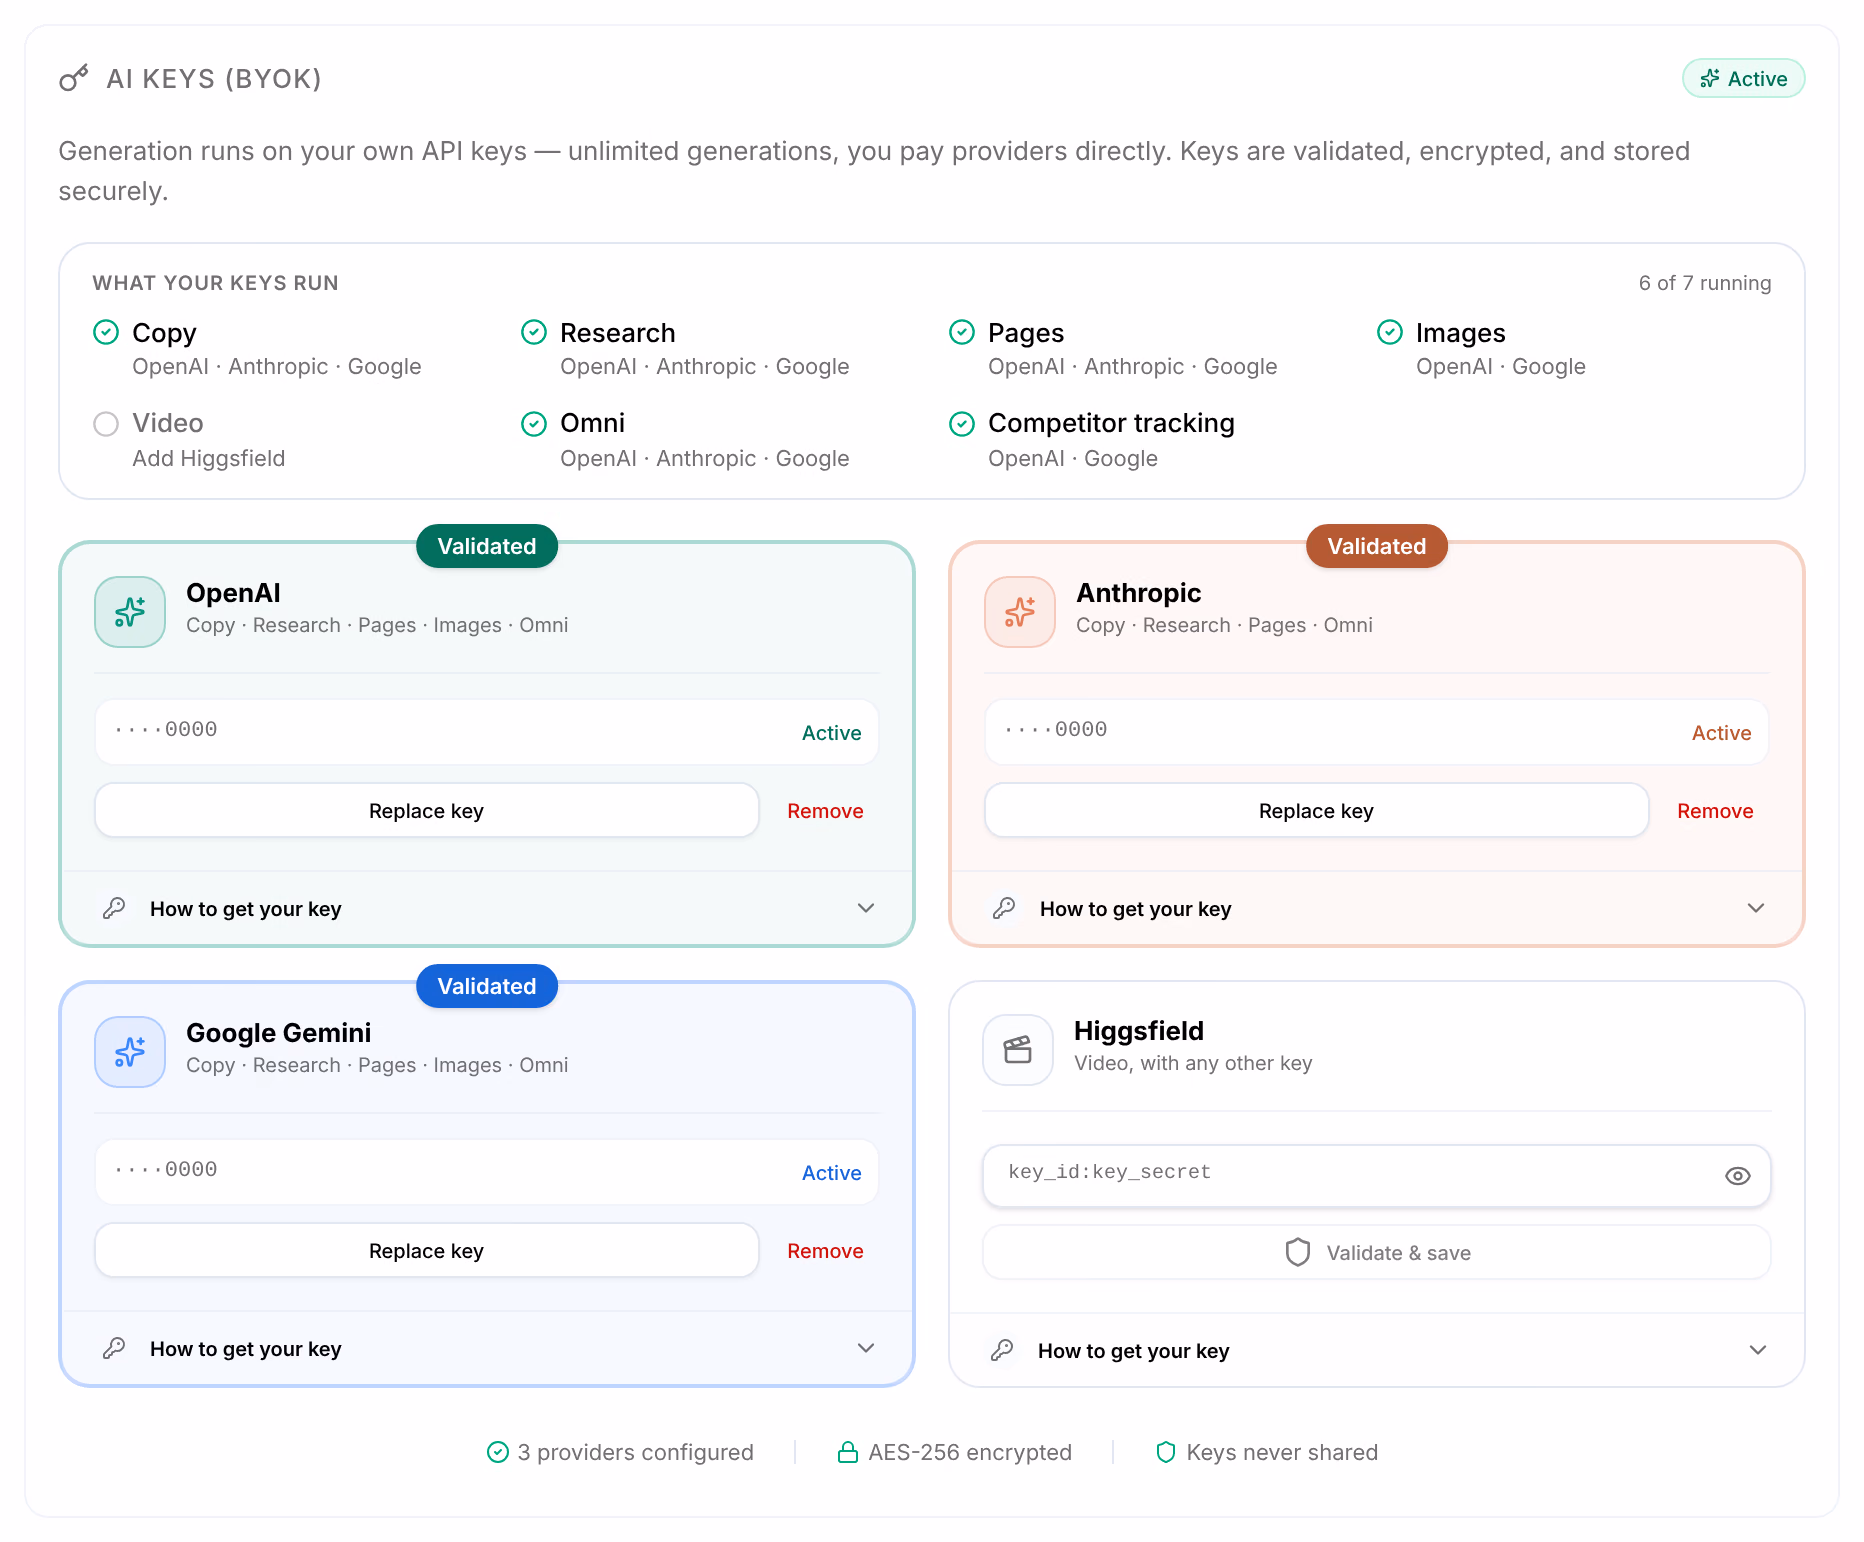
Task: Expand OpenAI How to get your key
Action: (x=487, y=908)
